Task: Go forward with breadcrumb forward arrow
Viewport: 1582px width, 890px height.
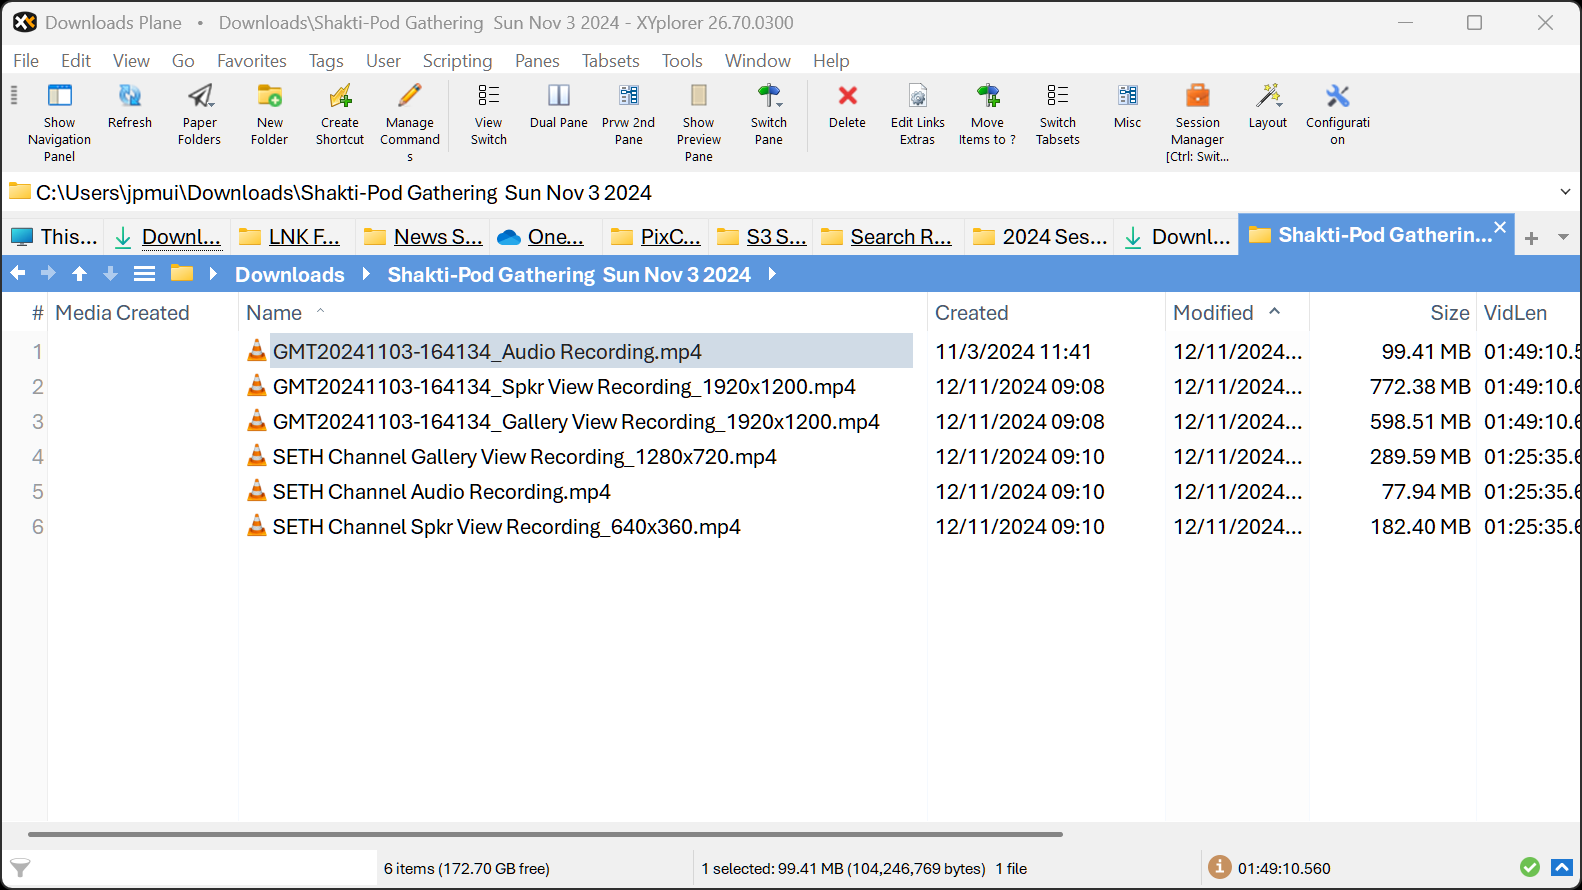Action: point(48,273)
